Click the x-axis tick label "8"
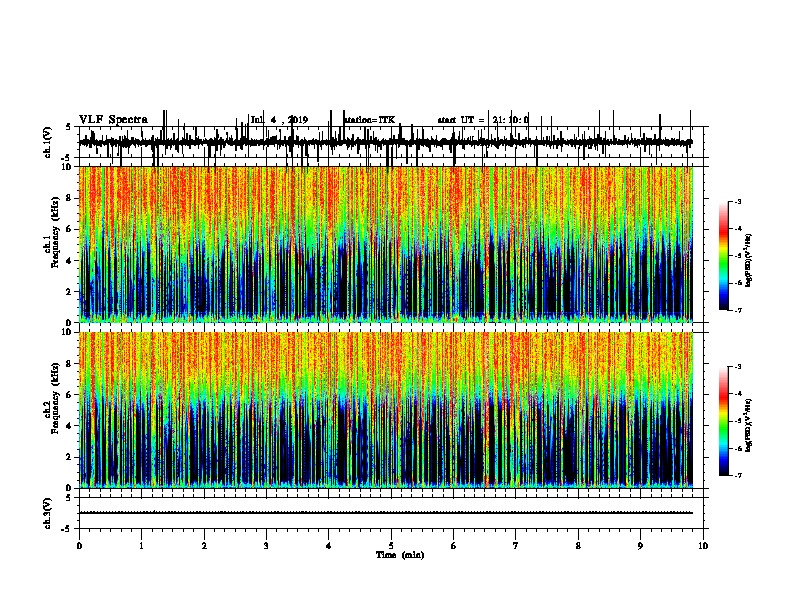The image size is (792, 612). click(x=578, y=546)
